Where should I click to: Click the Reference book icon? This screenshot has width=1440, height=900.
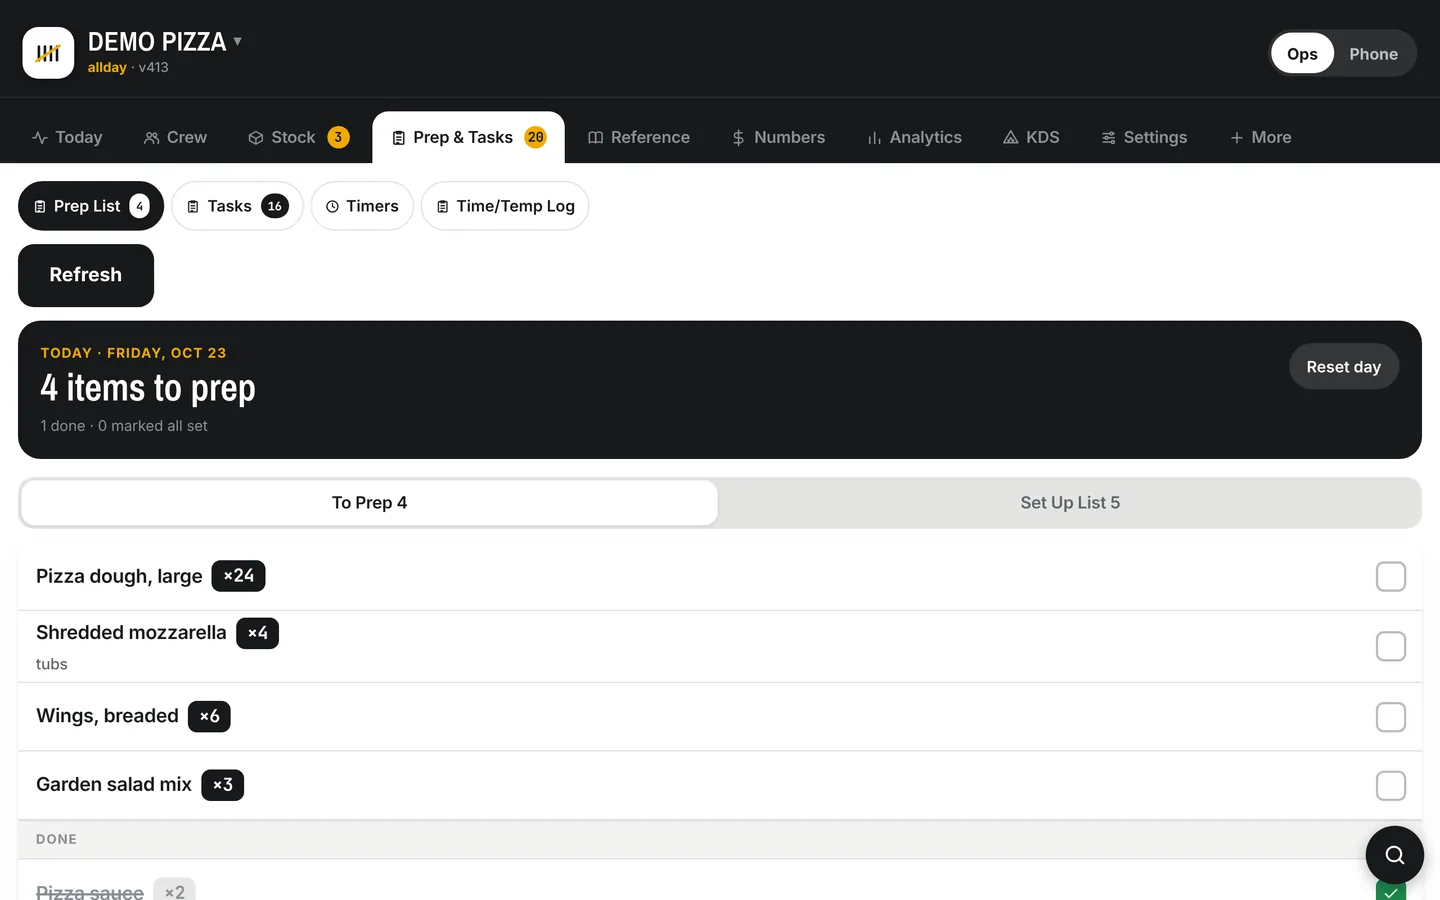pos(596,138)
